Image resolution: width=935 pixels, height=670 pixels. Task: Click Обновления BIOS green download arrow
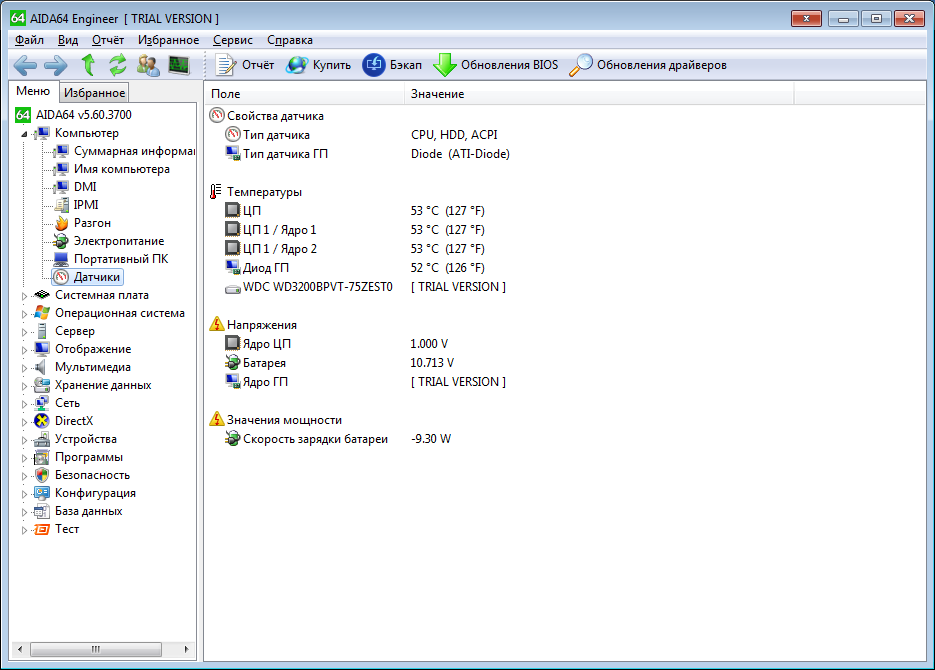click(496, 65)
